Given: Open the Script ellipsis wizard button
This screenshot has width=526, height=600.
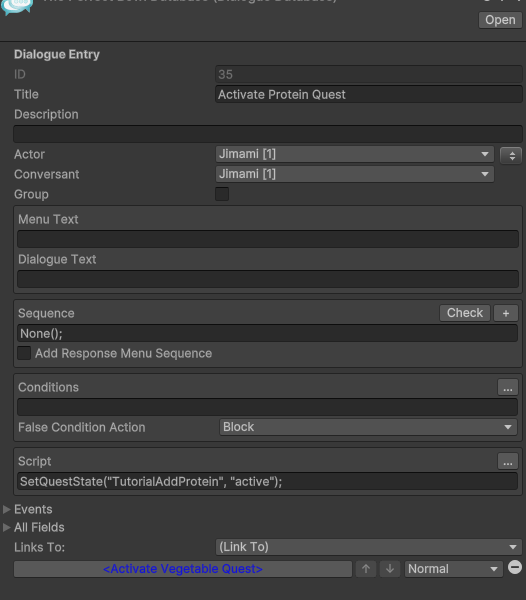Looking at the screenshot, I should pos(508,461).
